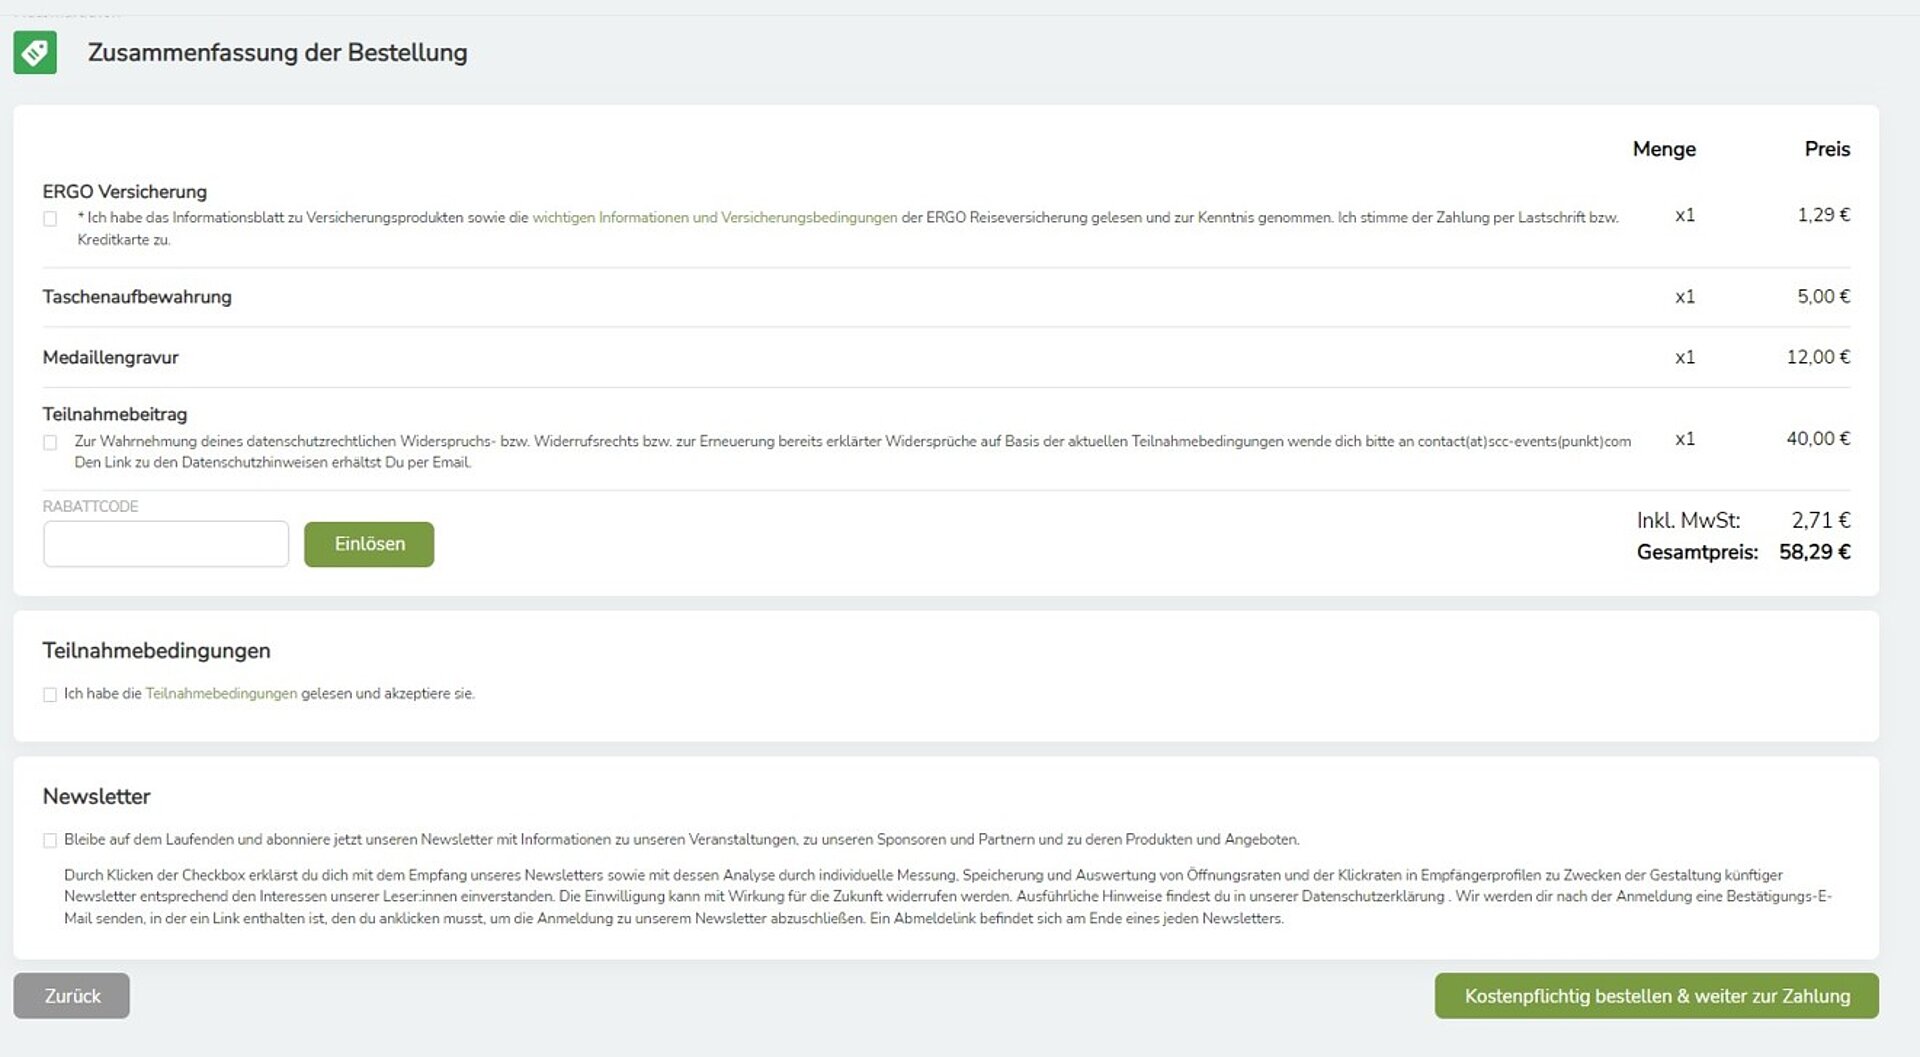Click the green tag icon beside the order summary heading

(35, 52)
